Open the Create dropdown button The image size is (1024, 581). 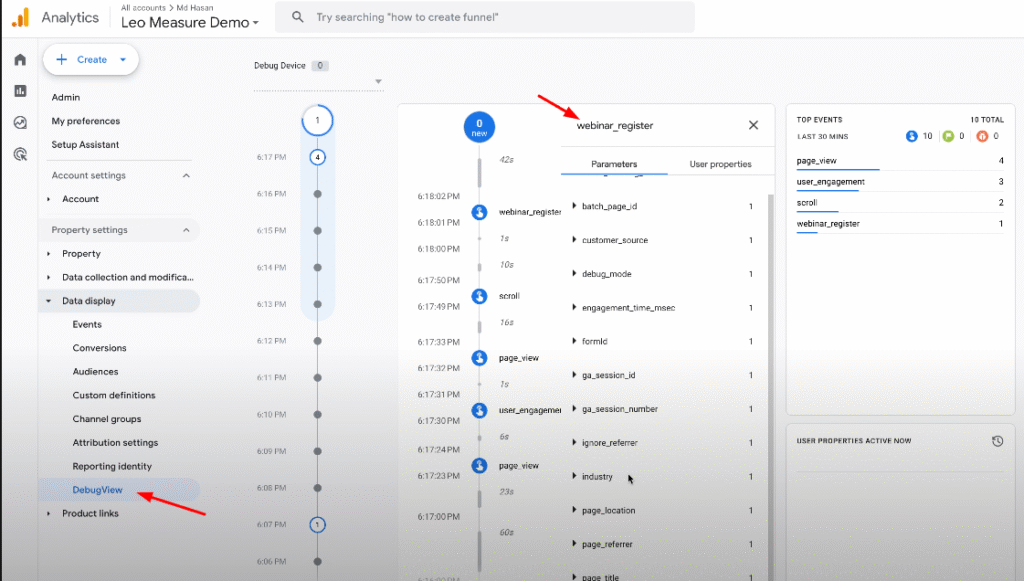(91, 59)
